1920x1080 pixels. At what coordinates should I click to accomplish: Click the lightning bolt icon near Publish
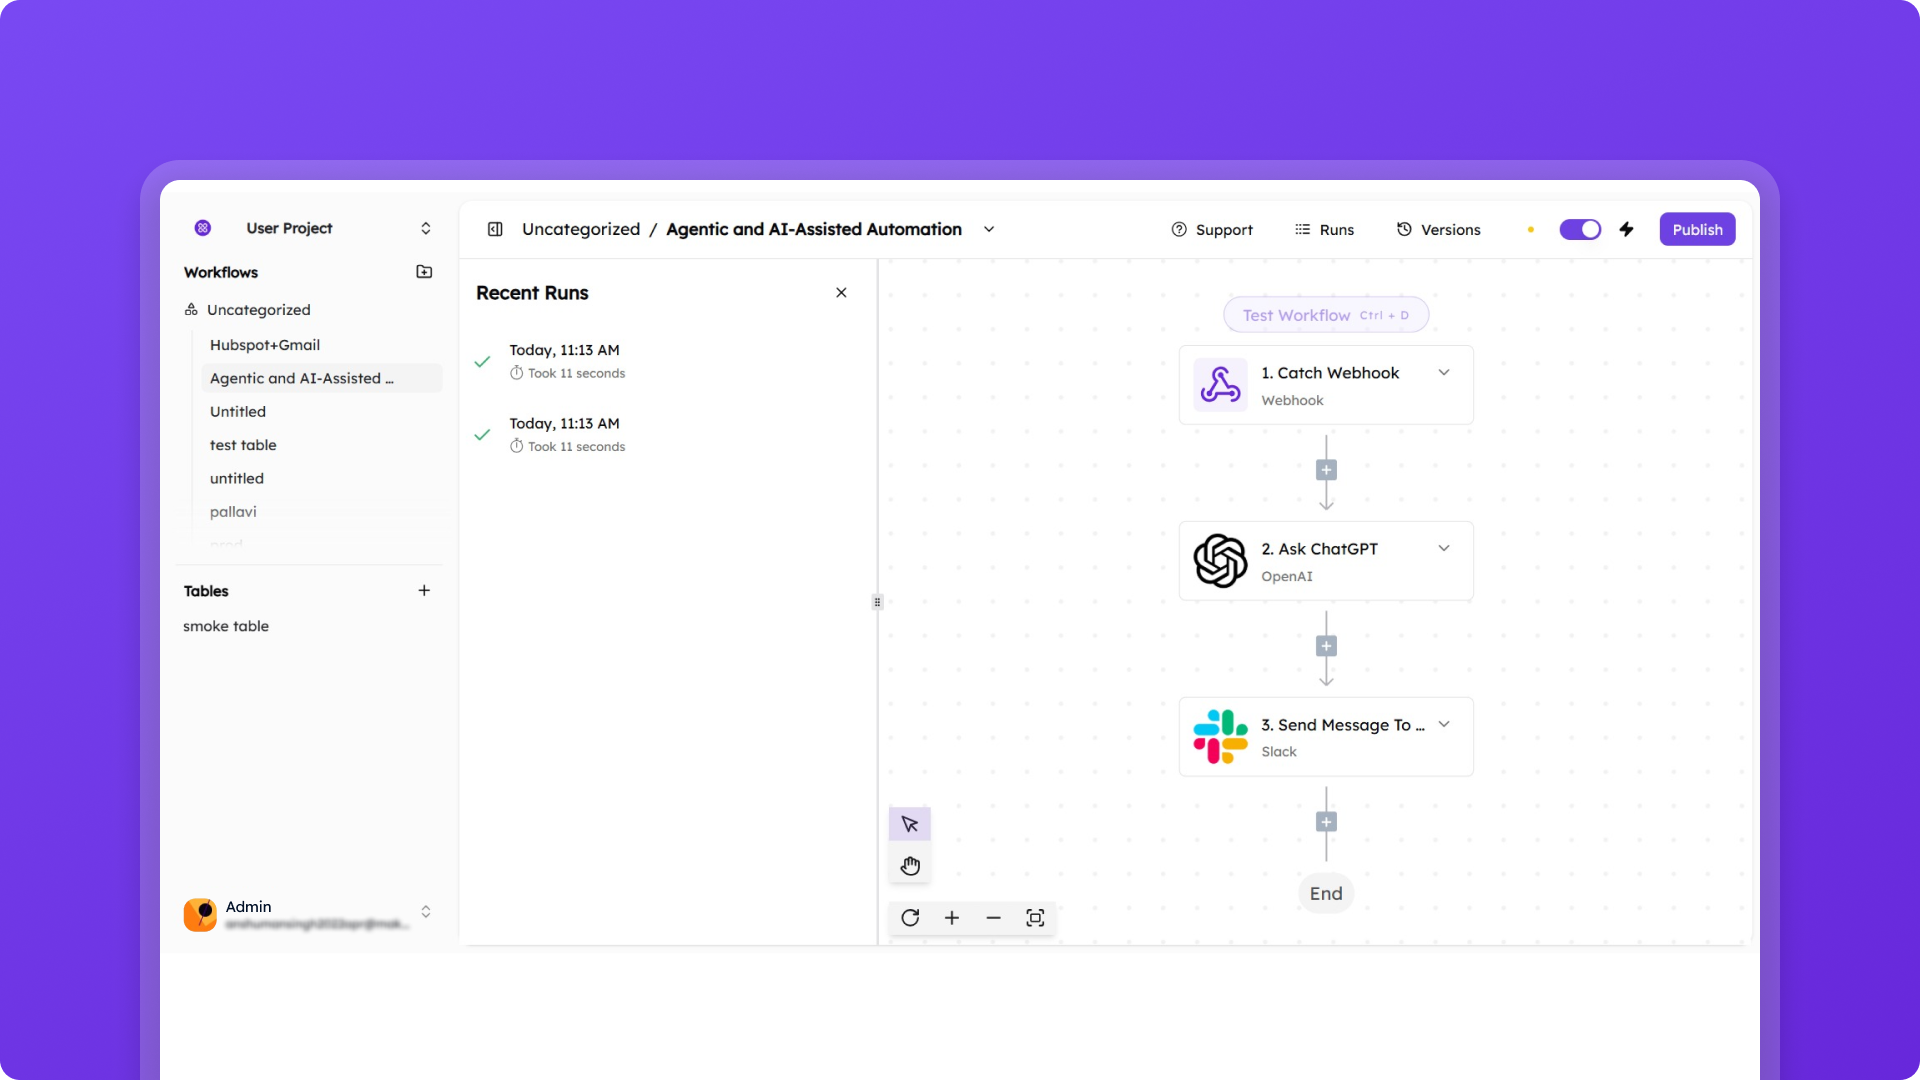[x=1626, y=229]
